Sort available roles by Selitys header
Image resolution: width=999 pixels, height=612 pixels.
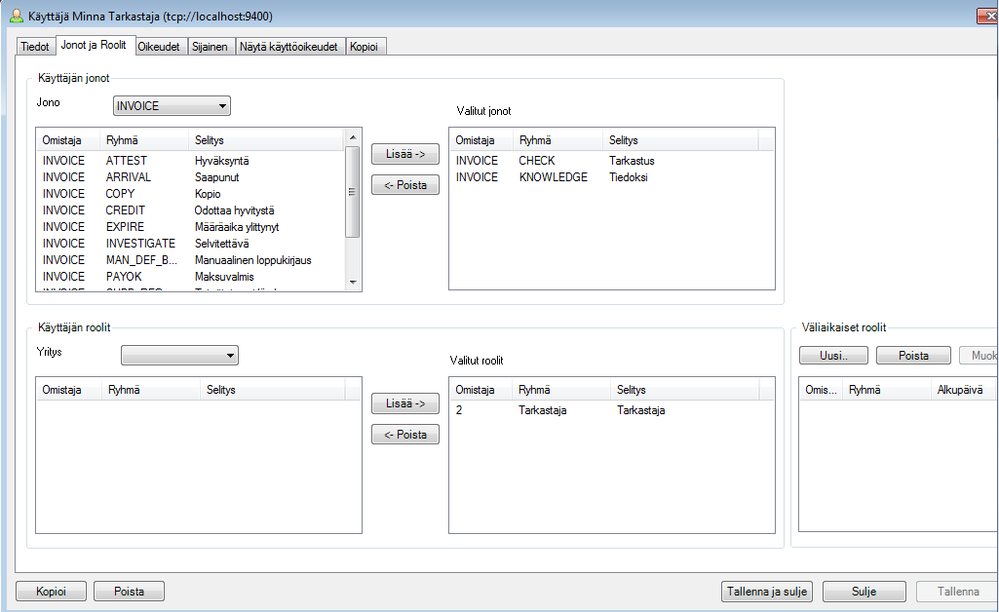pos(273,390)
